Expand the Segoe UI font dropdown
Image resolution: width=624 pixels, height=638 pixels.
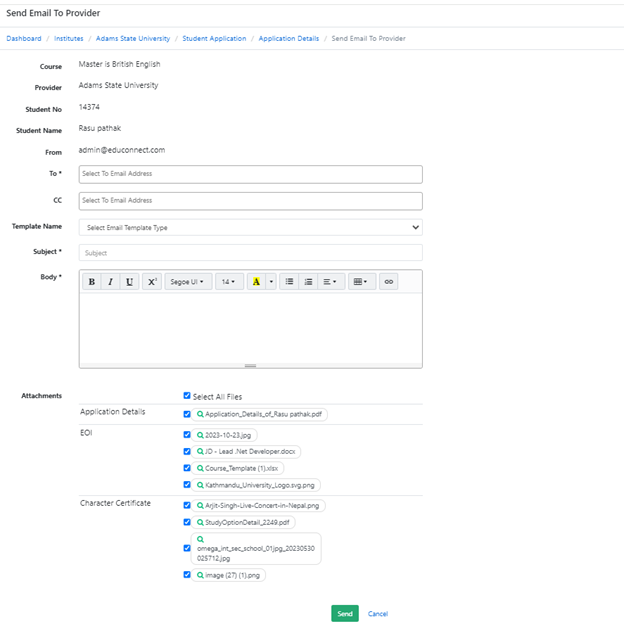pos(188,282)
